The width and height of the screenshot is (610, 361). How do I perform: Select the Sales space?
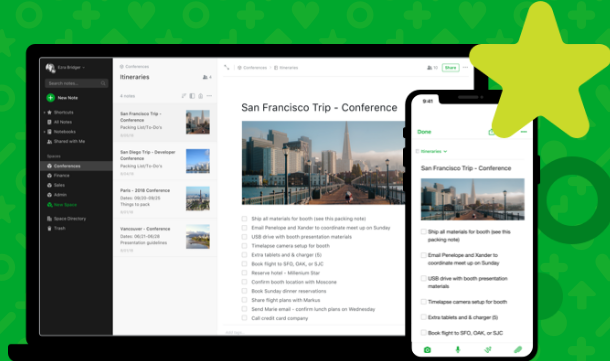59,185
